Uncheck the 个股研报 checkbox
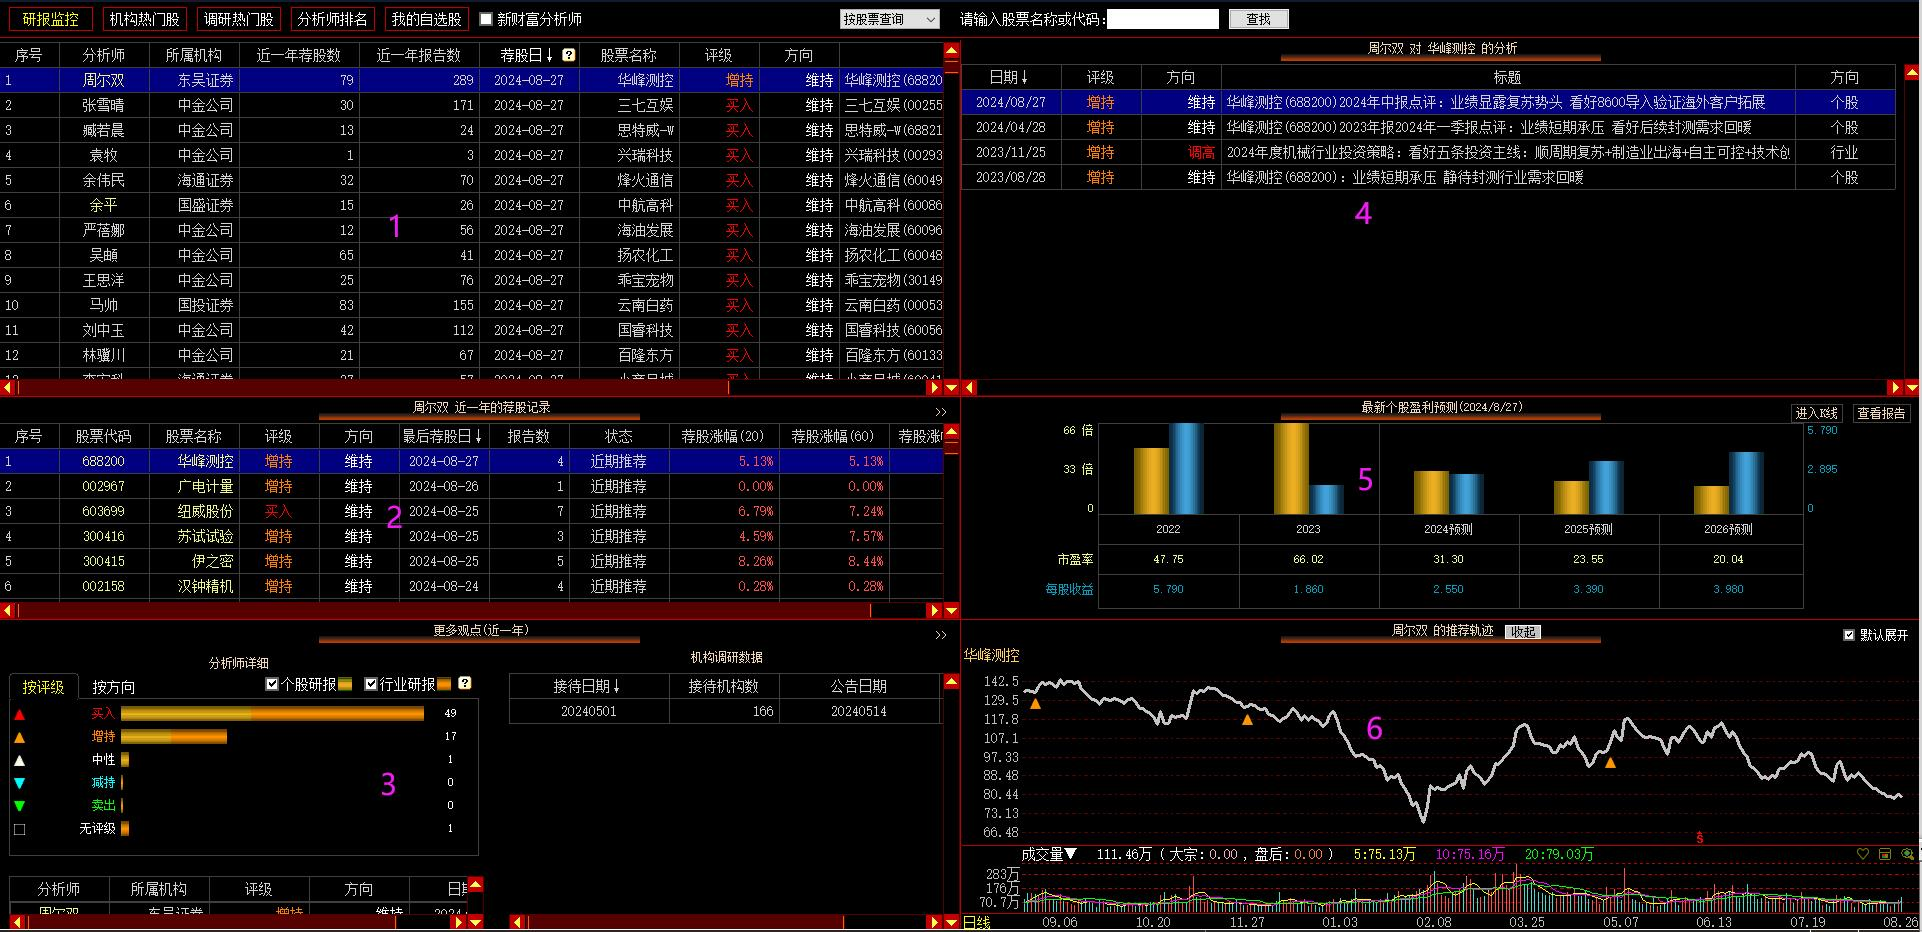 [272, 684]
